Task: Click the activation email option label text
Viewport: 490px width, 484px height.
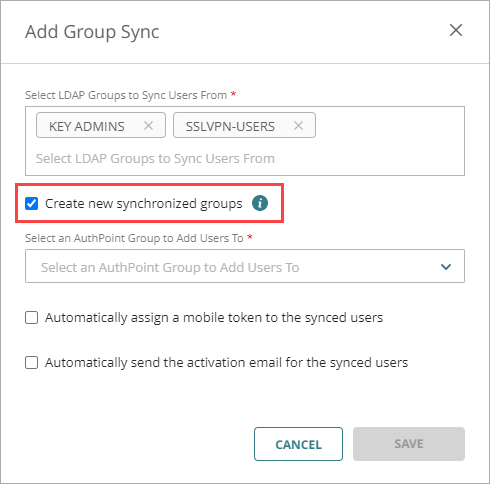Action: [227, 363]
